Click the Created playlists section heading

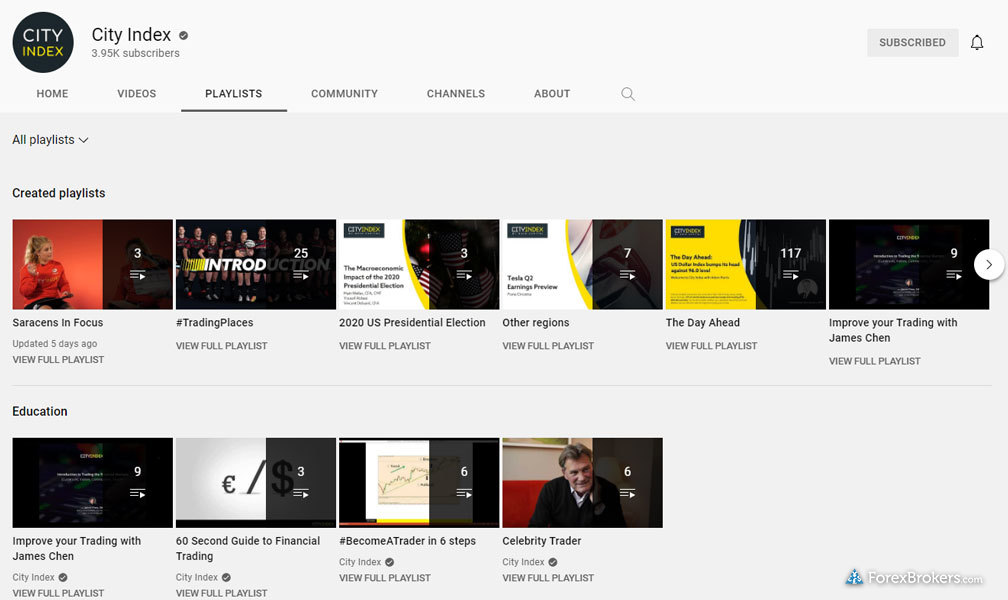[58, 193]
